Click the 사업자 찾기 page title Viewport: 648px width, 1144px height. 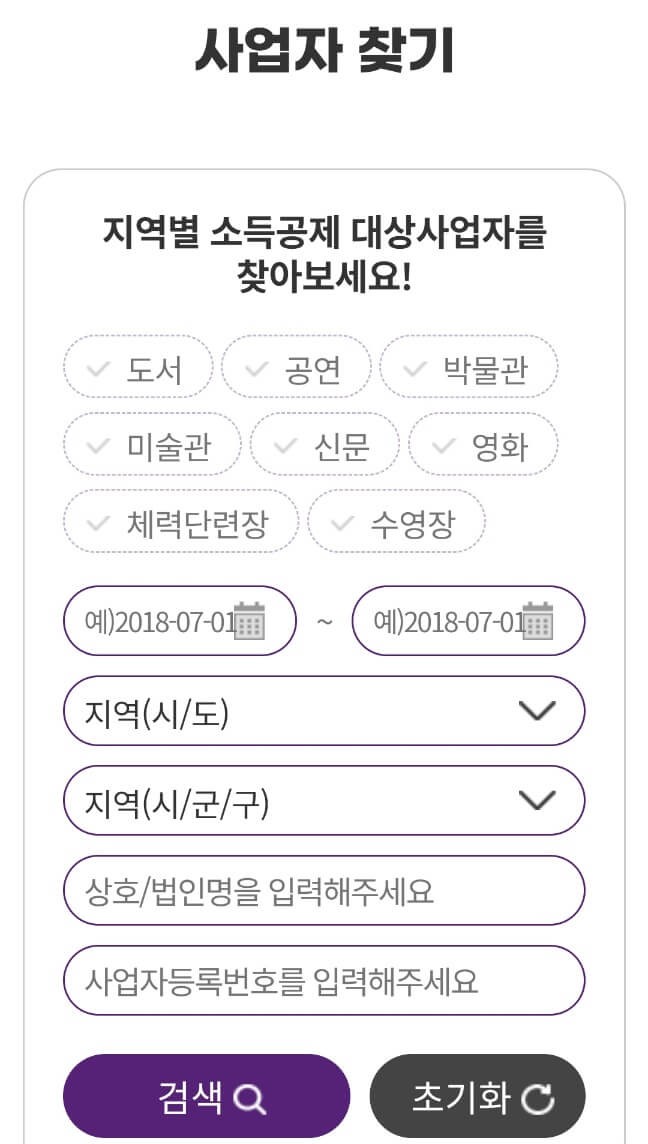[x=324, y=50]
